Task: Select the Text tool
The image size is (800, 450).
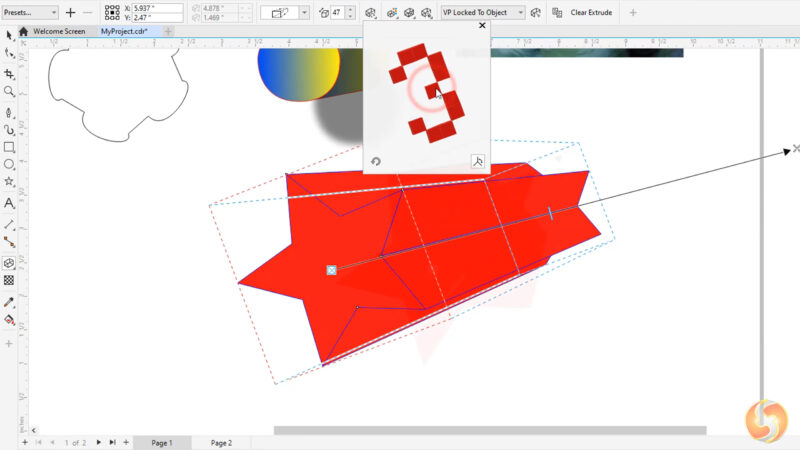Action: [x=9, y=203]
